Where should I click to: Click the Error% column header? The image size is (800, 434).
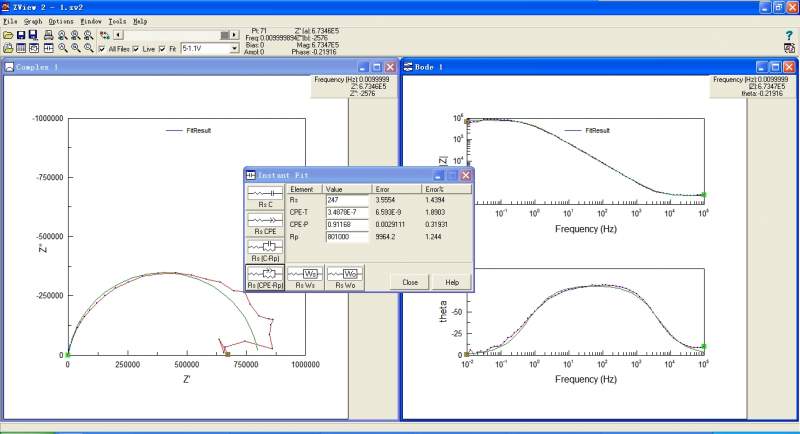(x=446, y=189)
